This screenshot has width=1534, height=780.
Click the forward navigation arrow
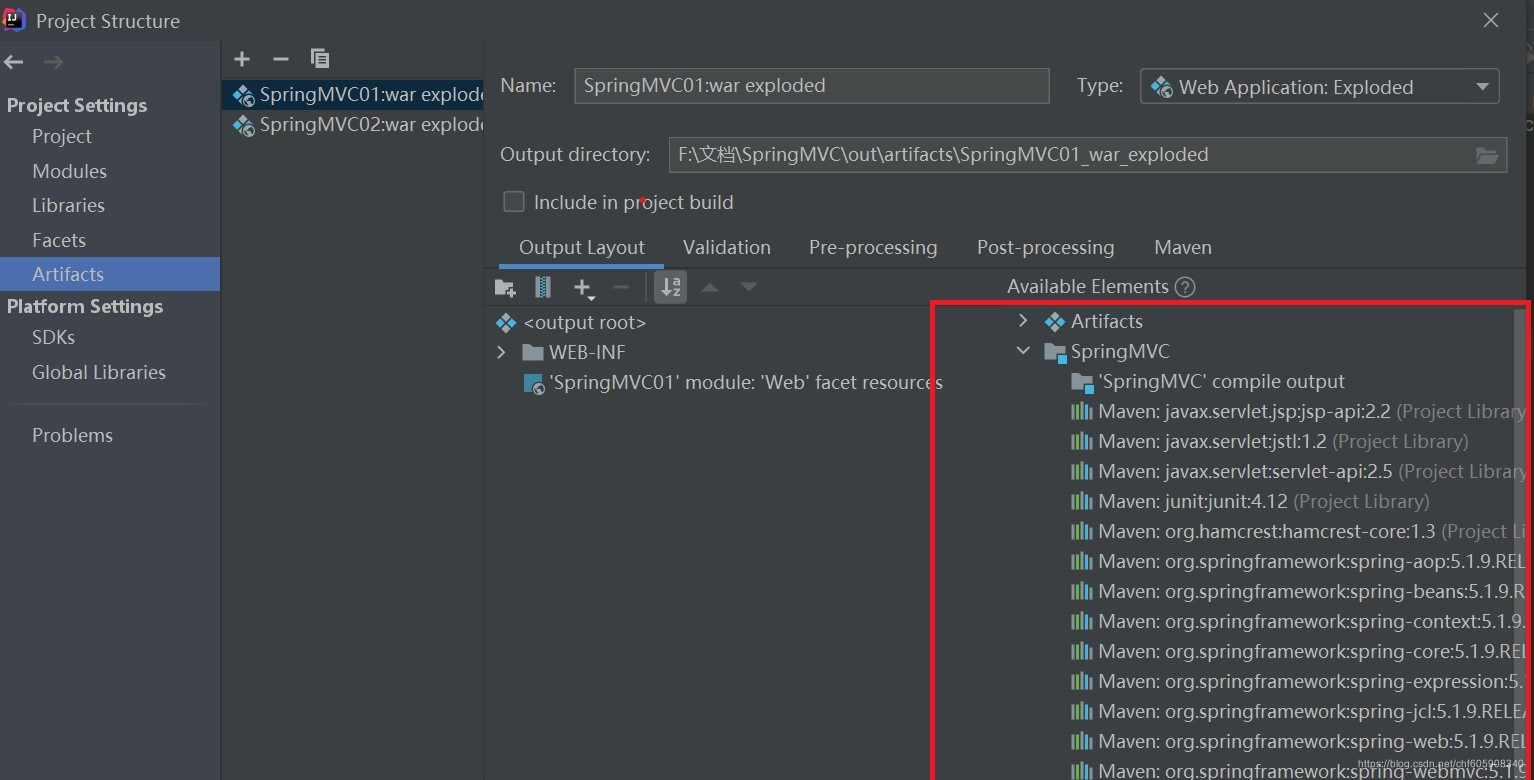(x=53, y=62)
